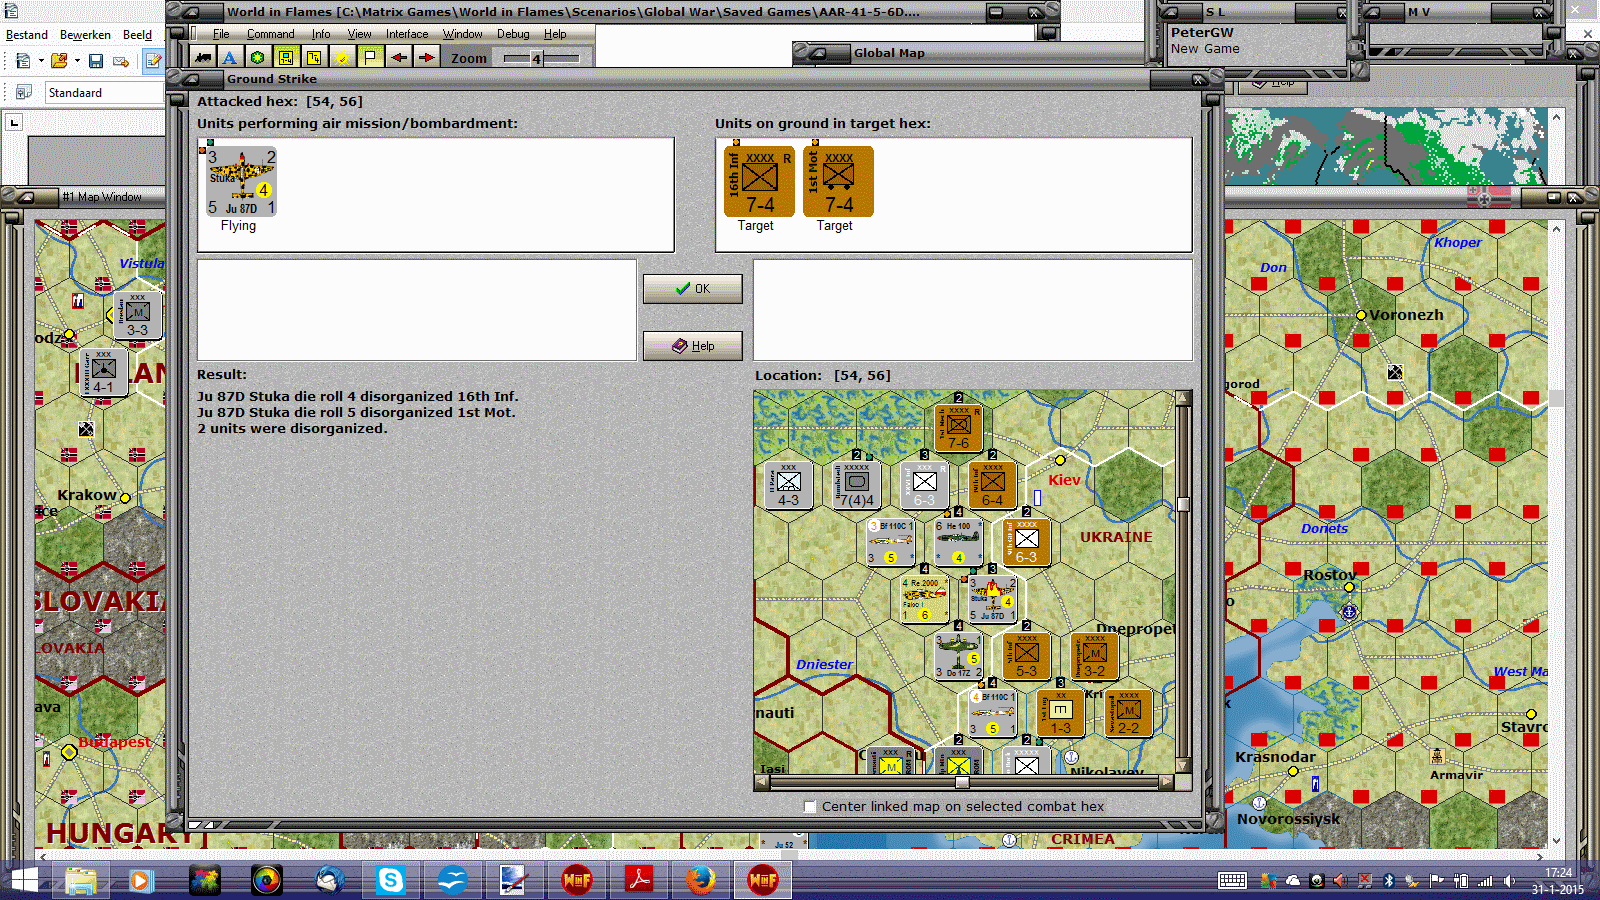Click the save floppy disk icon
1600x900 pixels.
click(96, 61)
